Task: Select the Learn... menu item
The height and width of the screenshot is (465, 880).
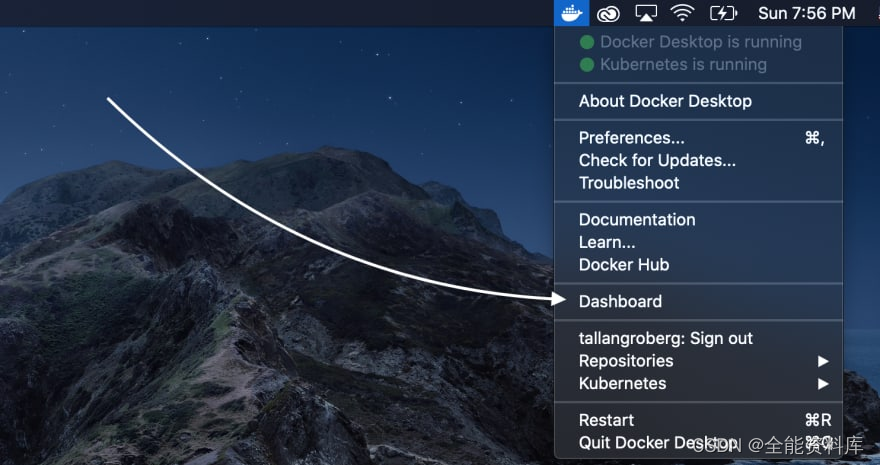Action: click(x=698, y=242)
